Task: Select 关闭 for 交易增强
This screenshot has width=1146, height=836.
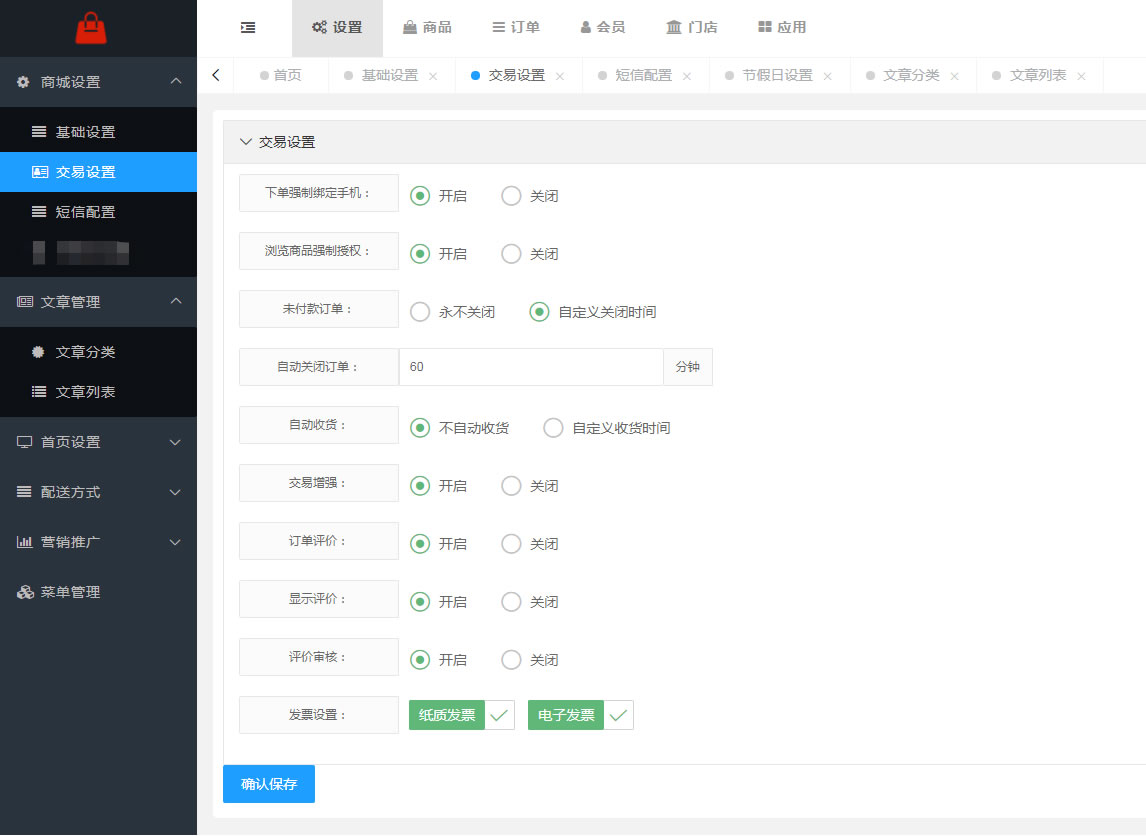Action: pos(511,486)
